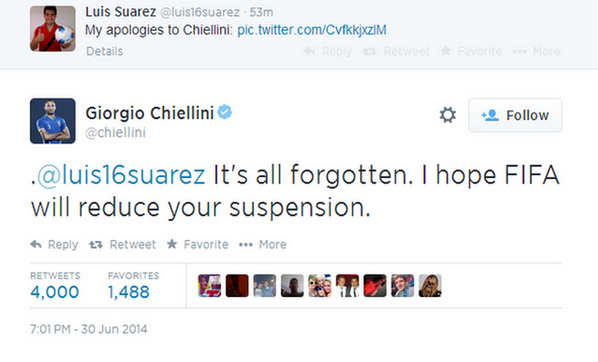
Task: Click the retweet icon under Chiellini's tweet
Action: [x=96, y=245]
